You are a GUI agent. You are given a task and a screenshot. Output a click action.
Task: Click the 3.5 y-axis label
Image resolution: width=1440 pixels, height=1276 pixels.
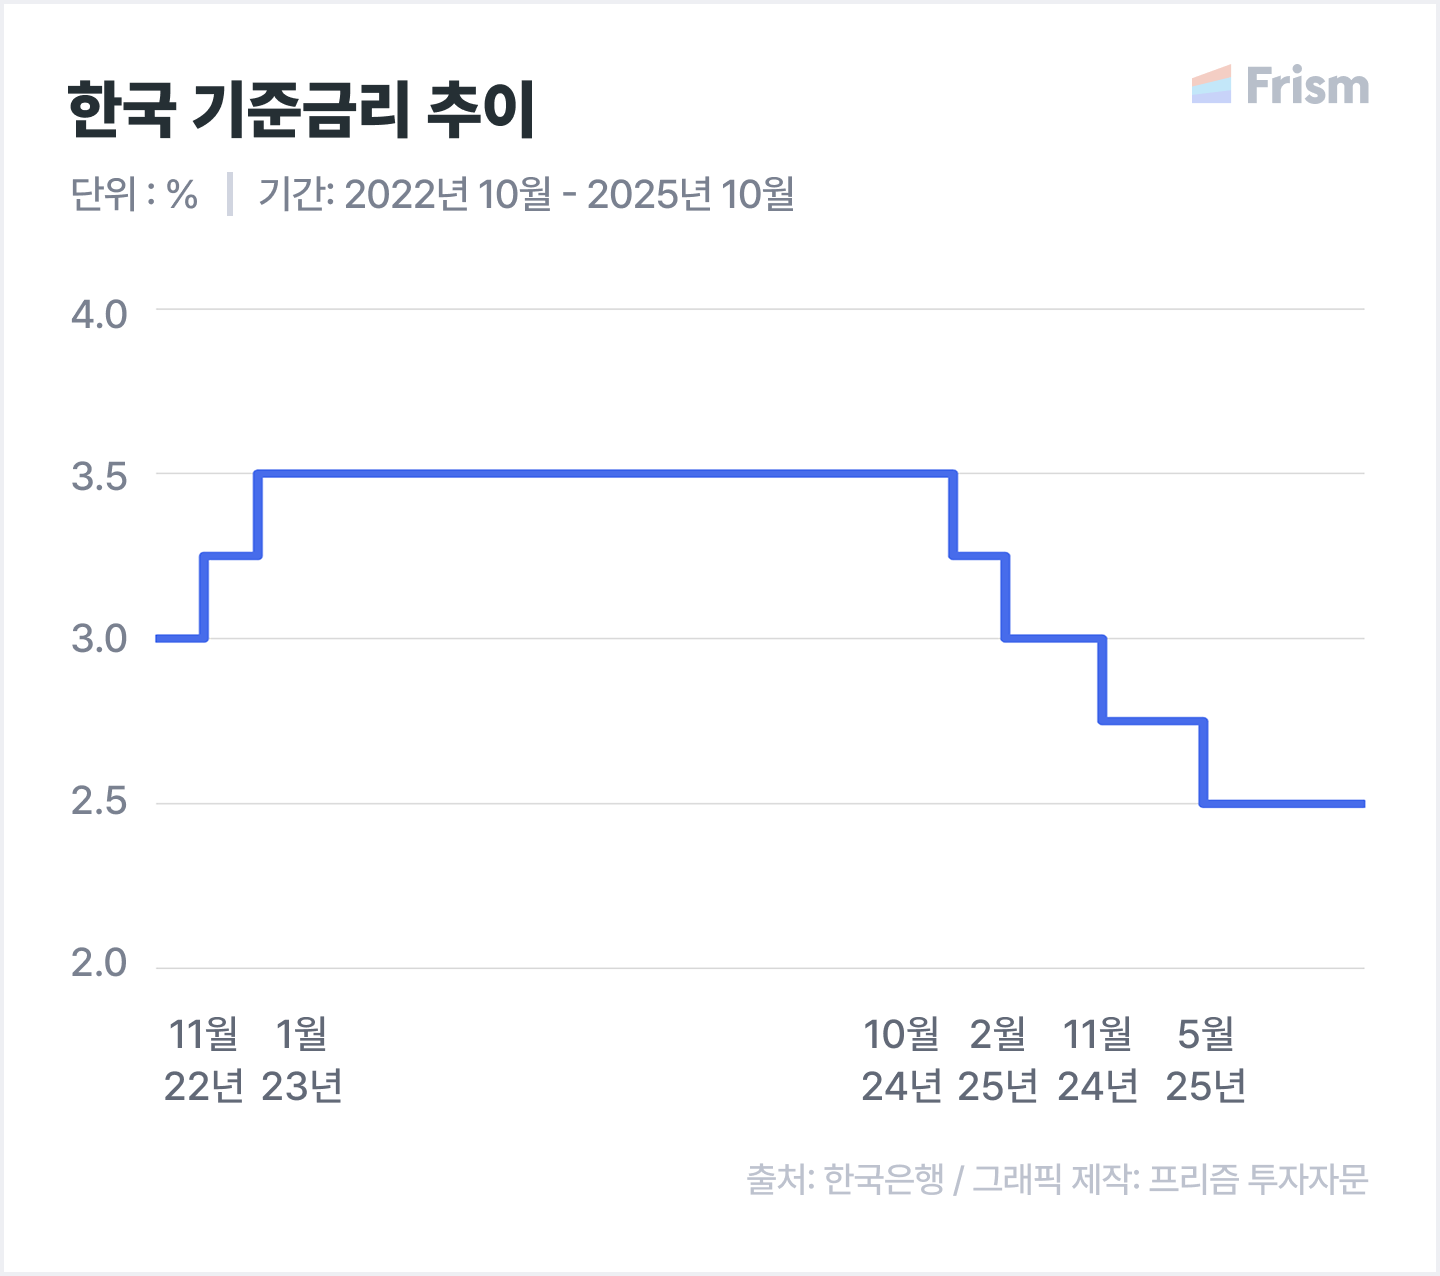pos(99,477)
